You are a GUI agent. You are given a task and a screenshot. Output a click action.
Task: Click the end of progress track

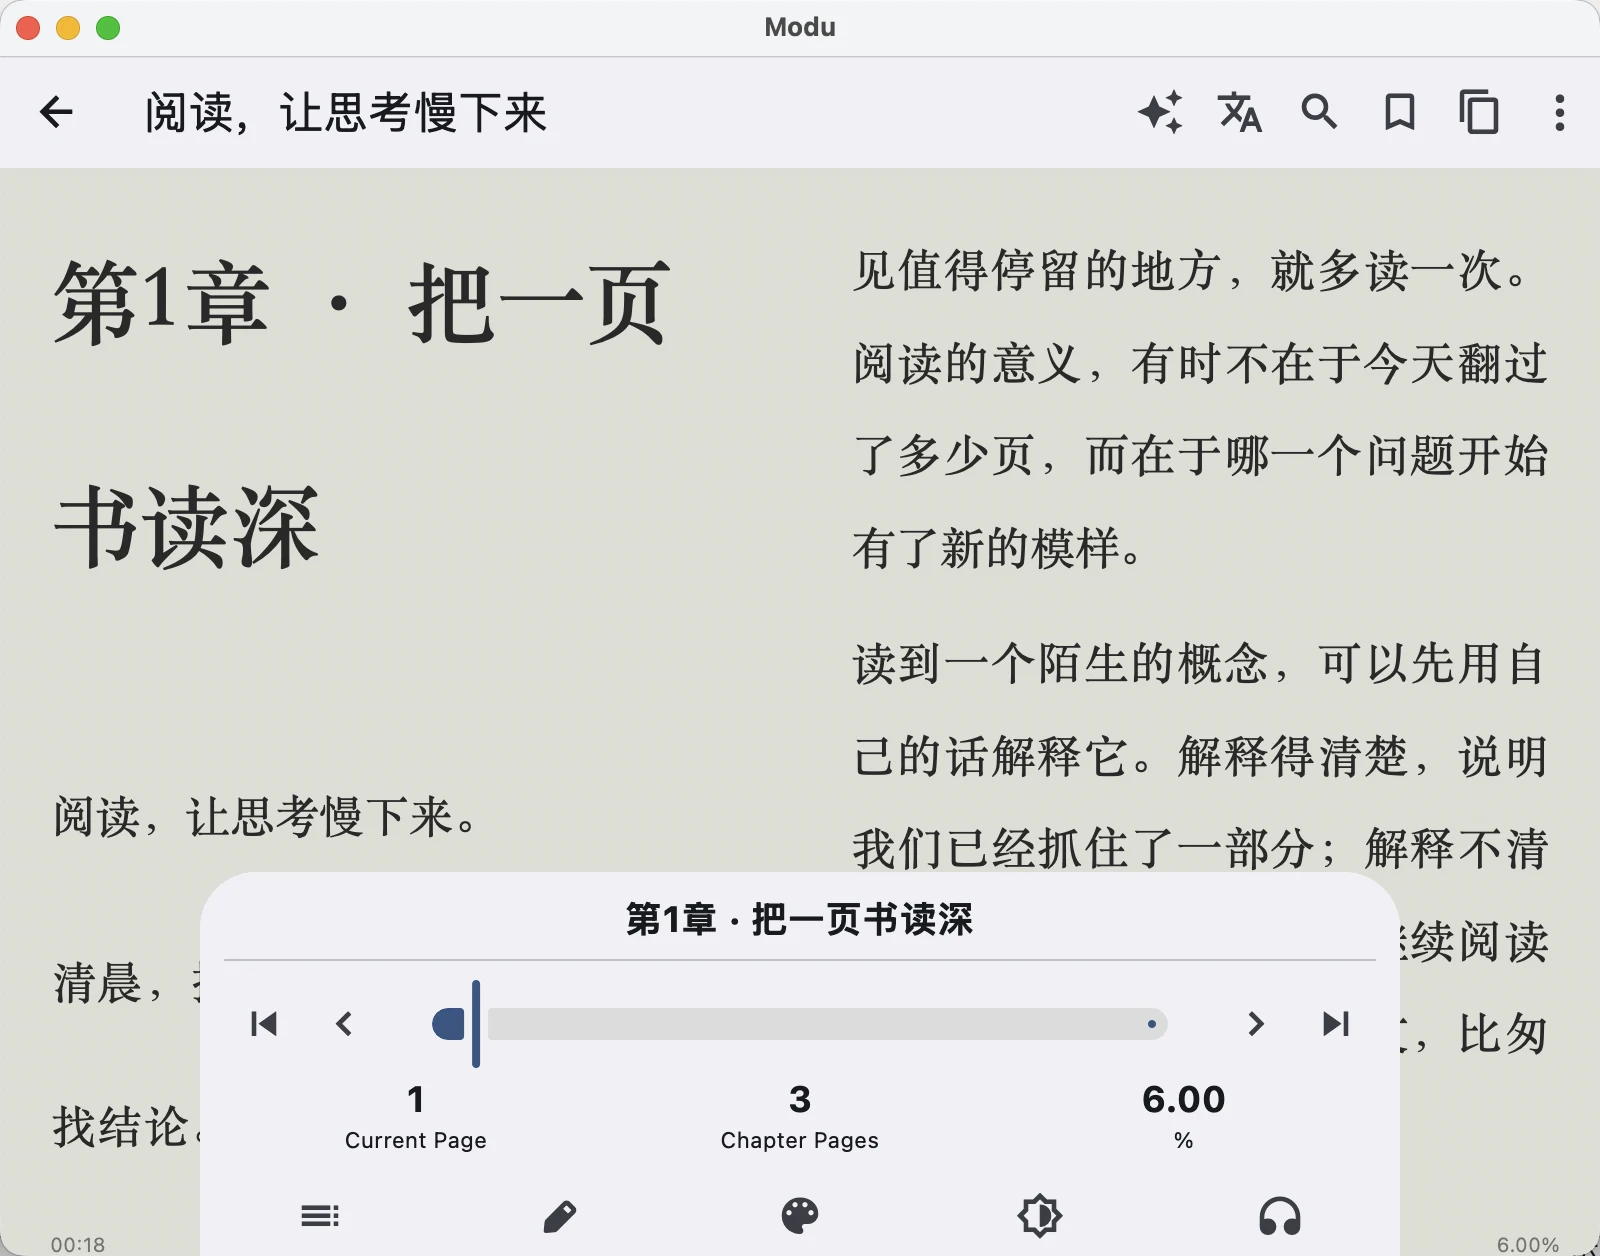[1152, 1024]
